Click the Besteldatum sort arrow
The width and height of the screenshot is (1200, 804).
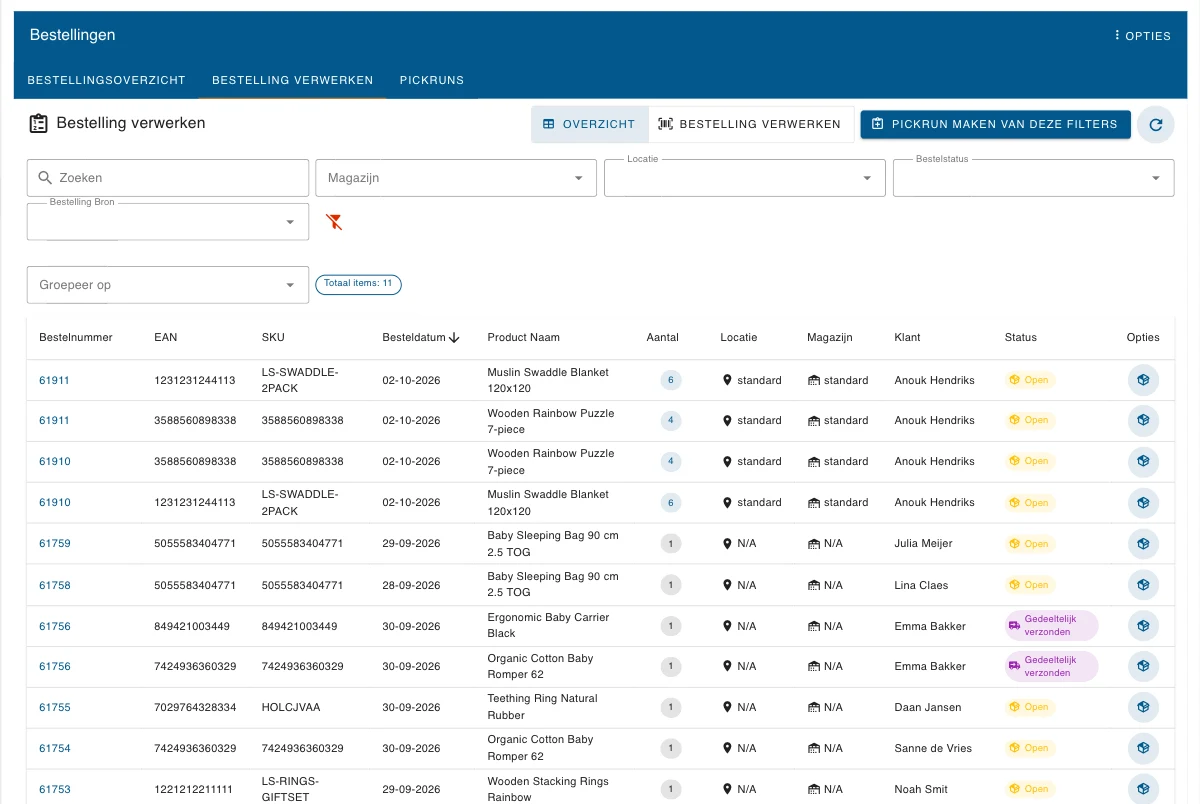tap(454, 338)
